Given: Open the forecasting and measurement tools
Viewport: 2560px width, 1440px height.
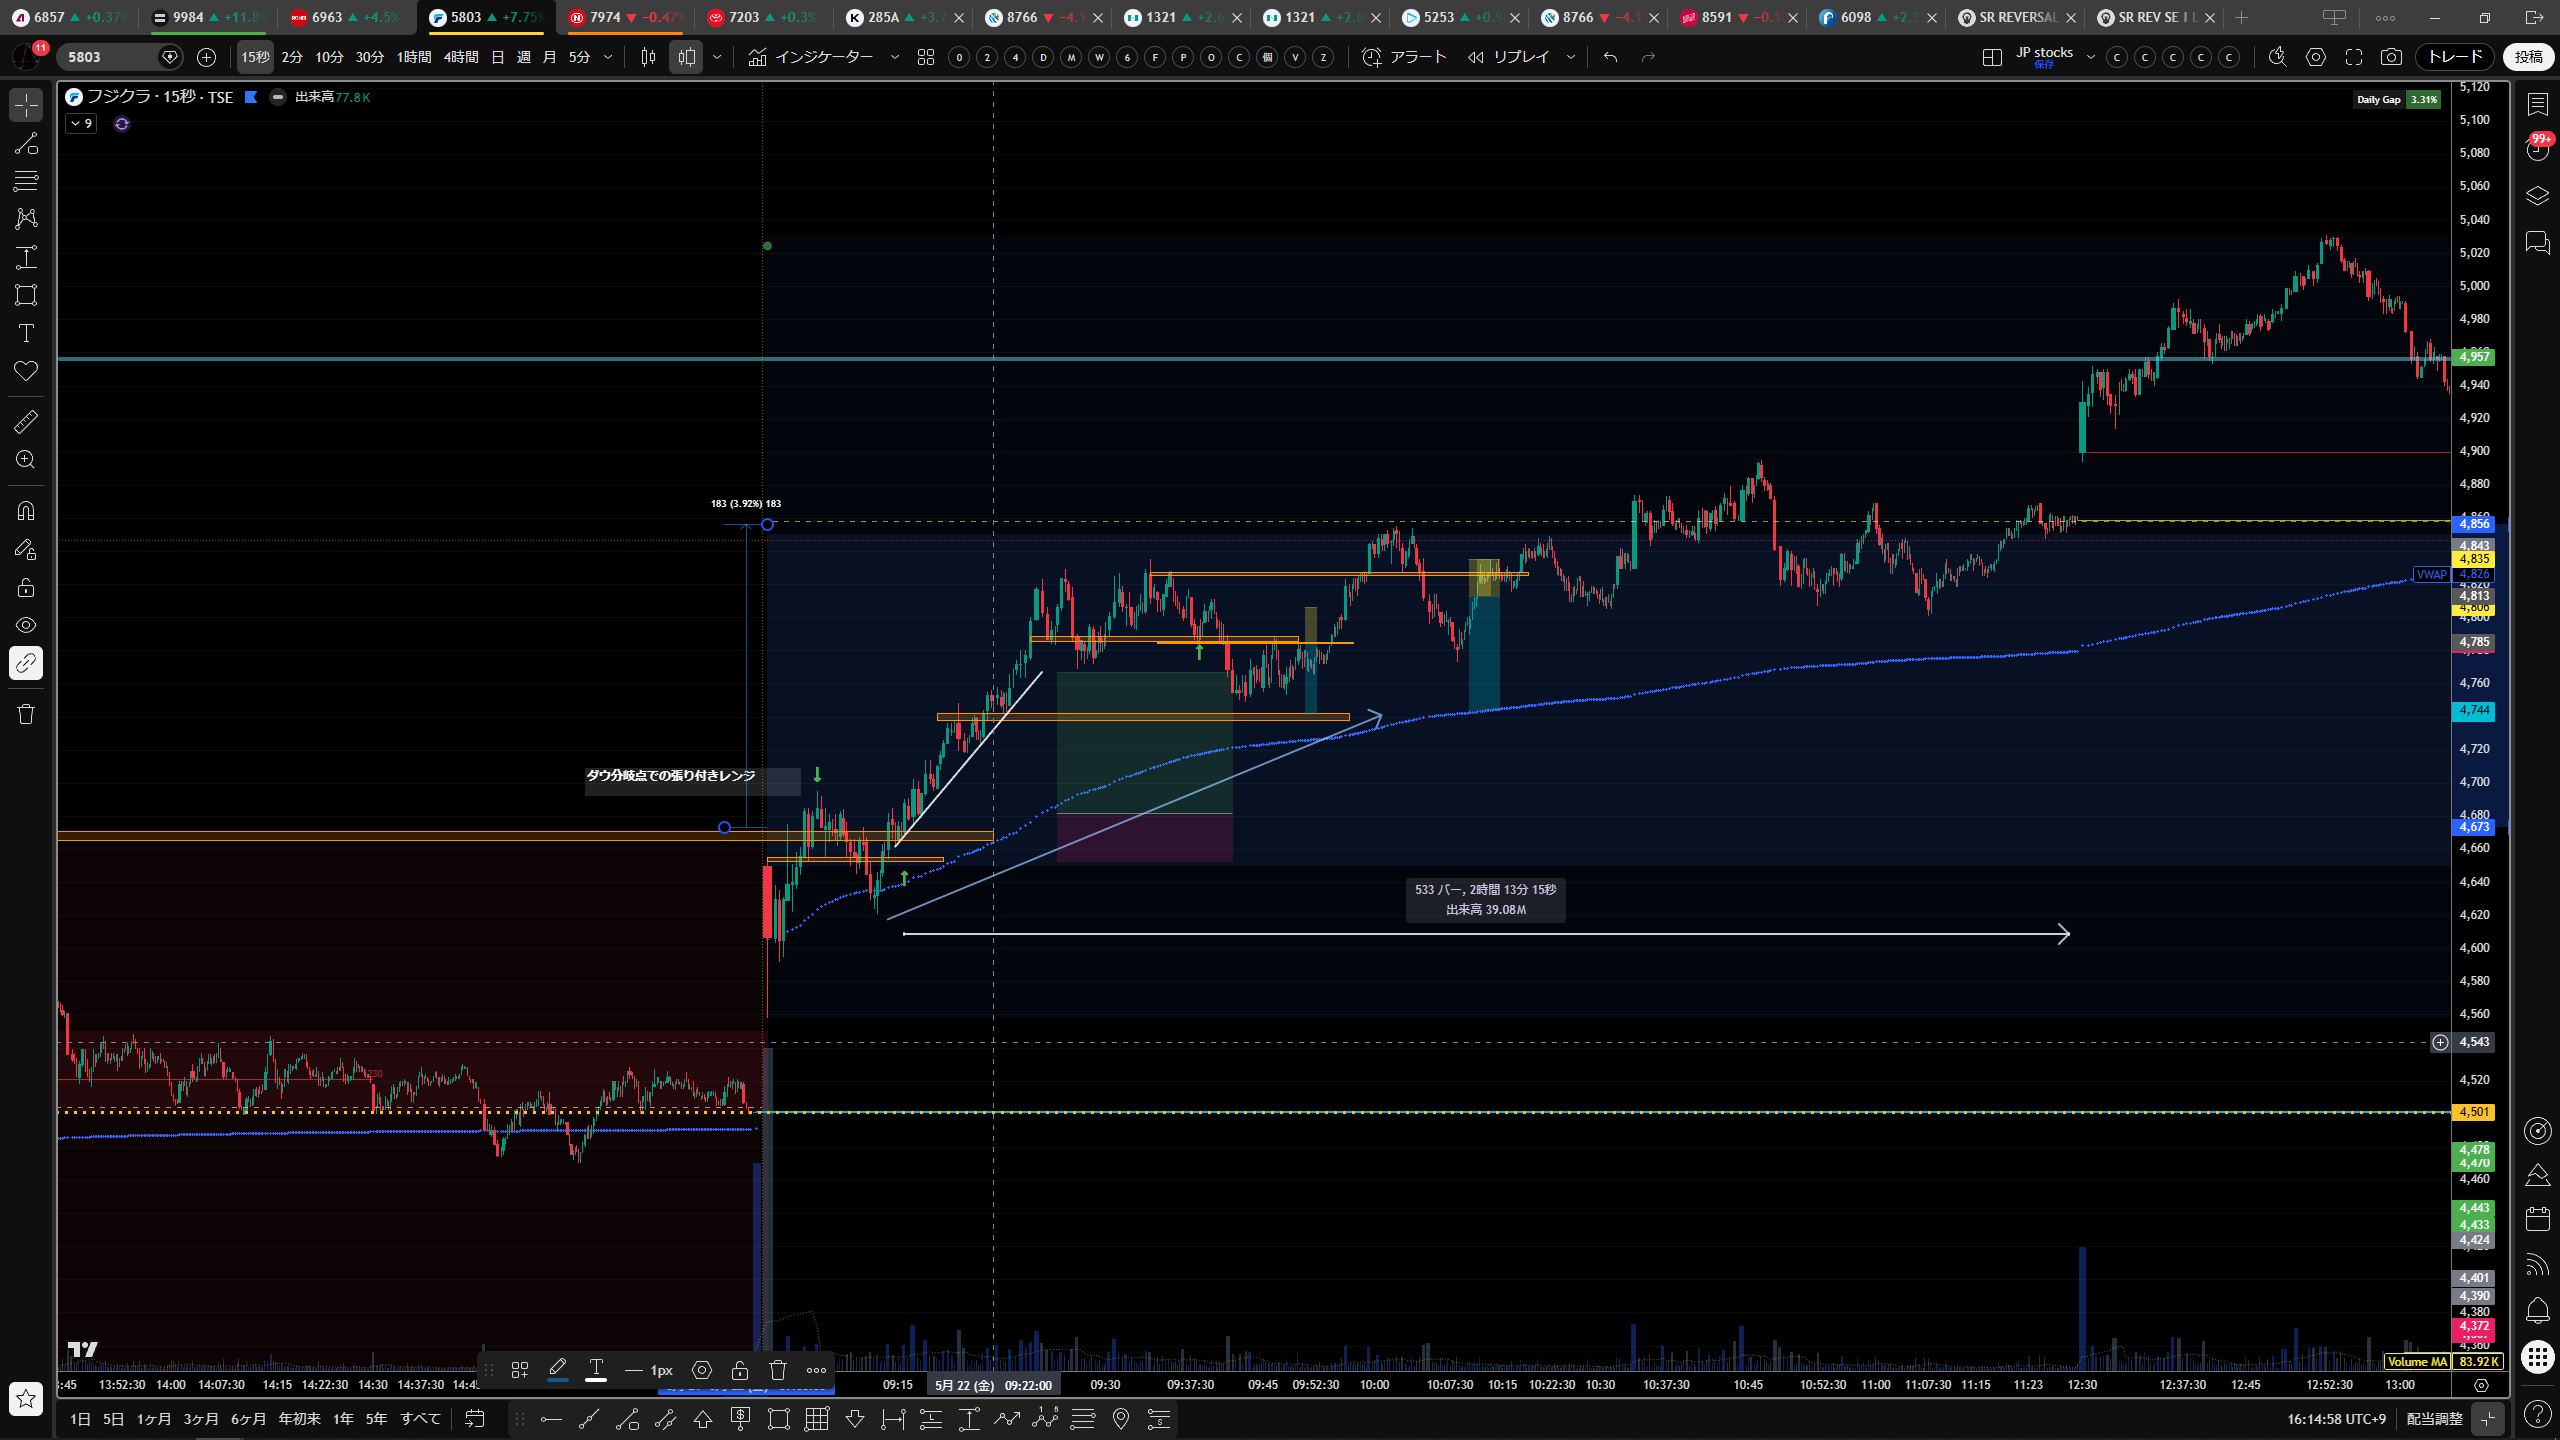Looking at the screenshot, I should 26,257.
